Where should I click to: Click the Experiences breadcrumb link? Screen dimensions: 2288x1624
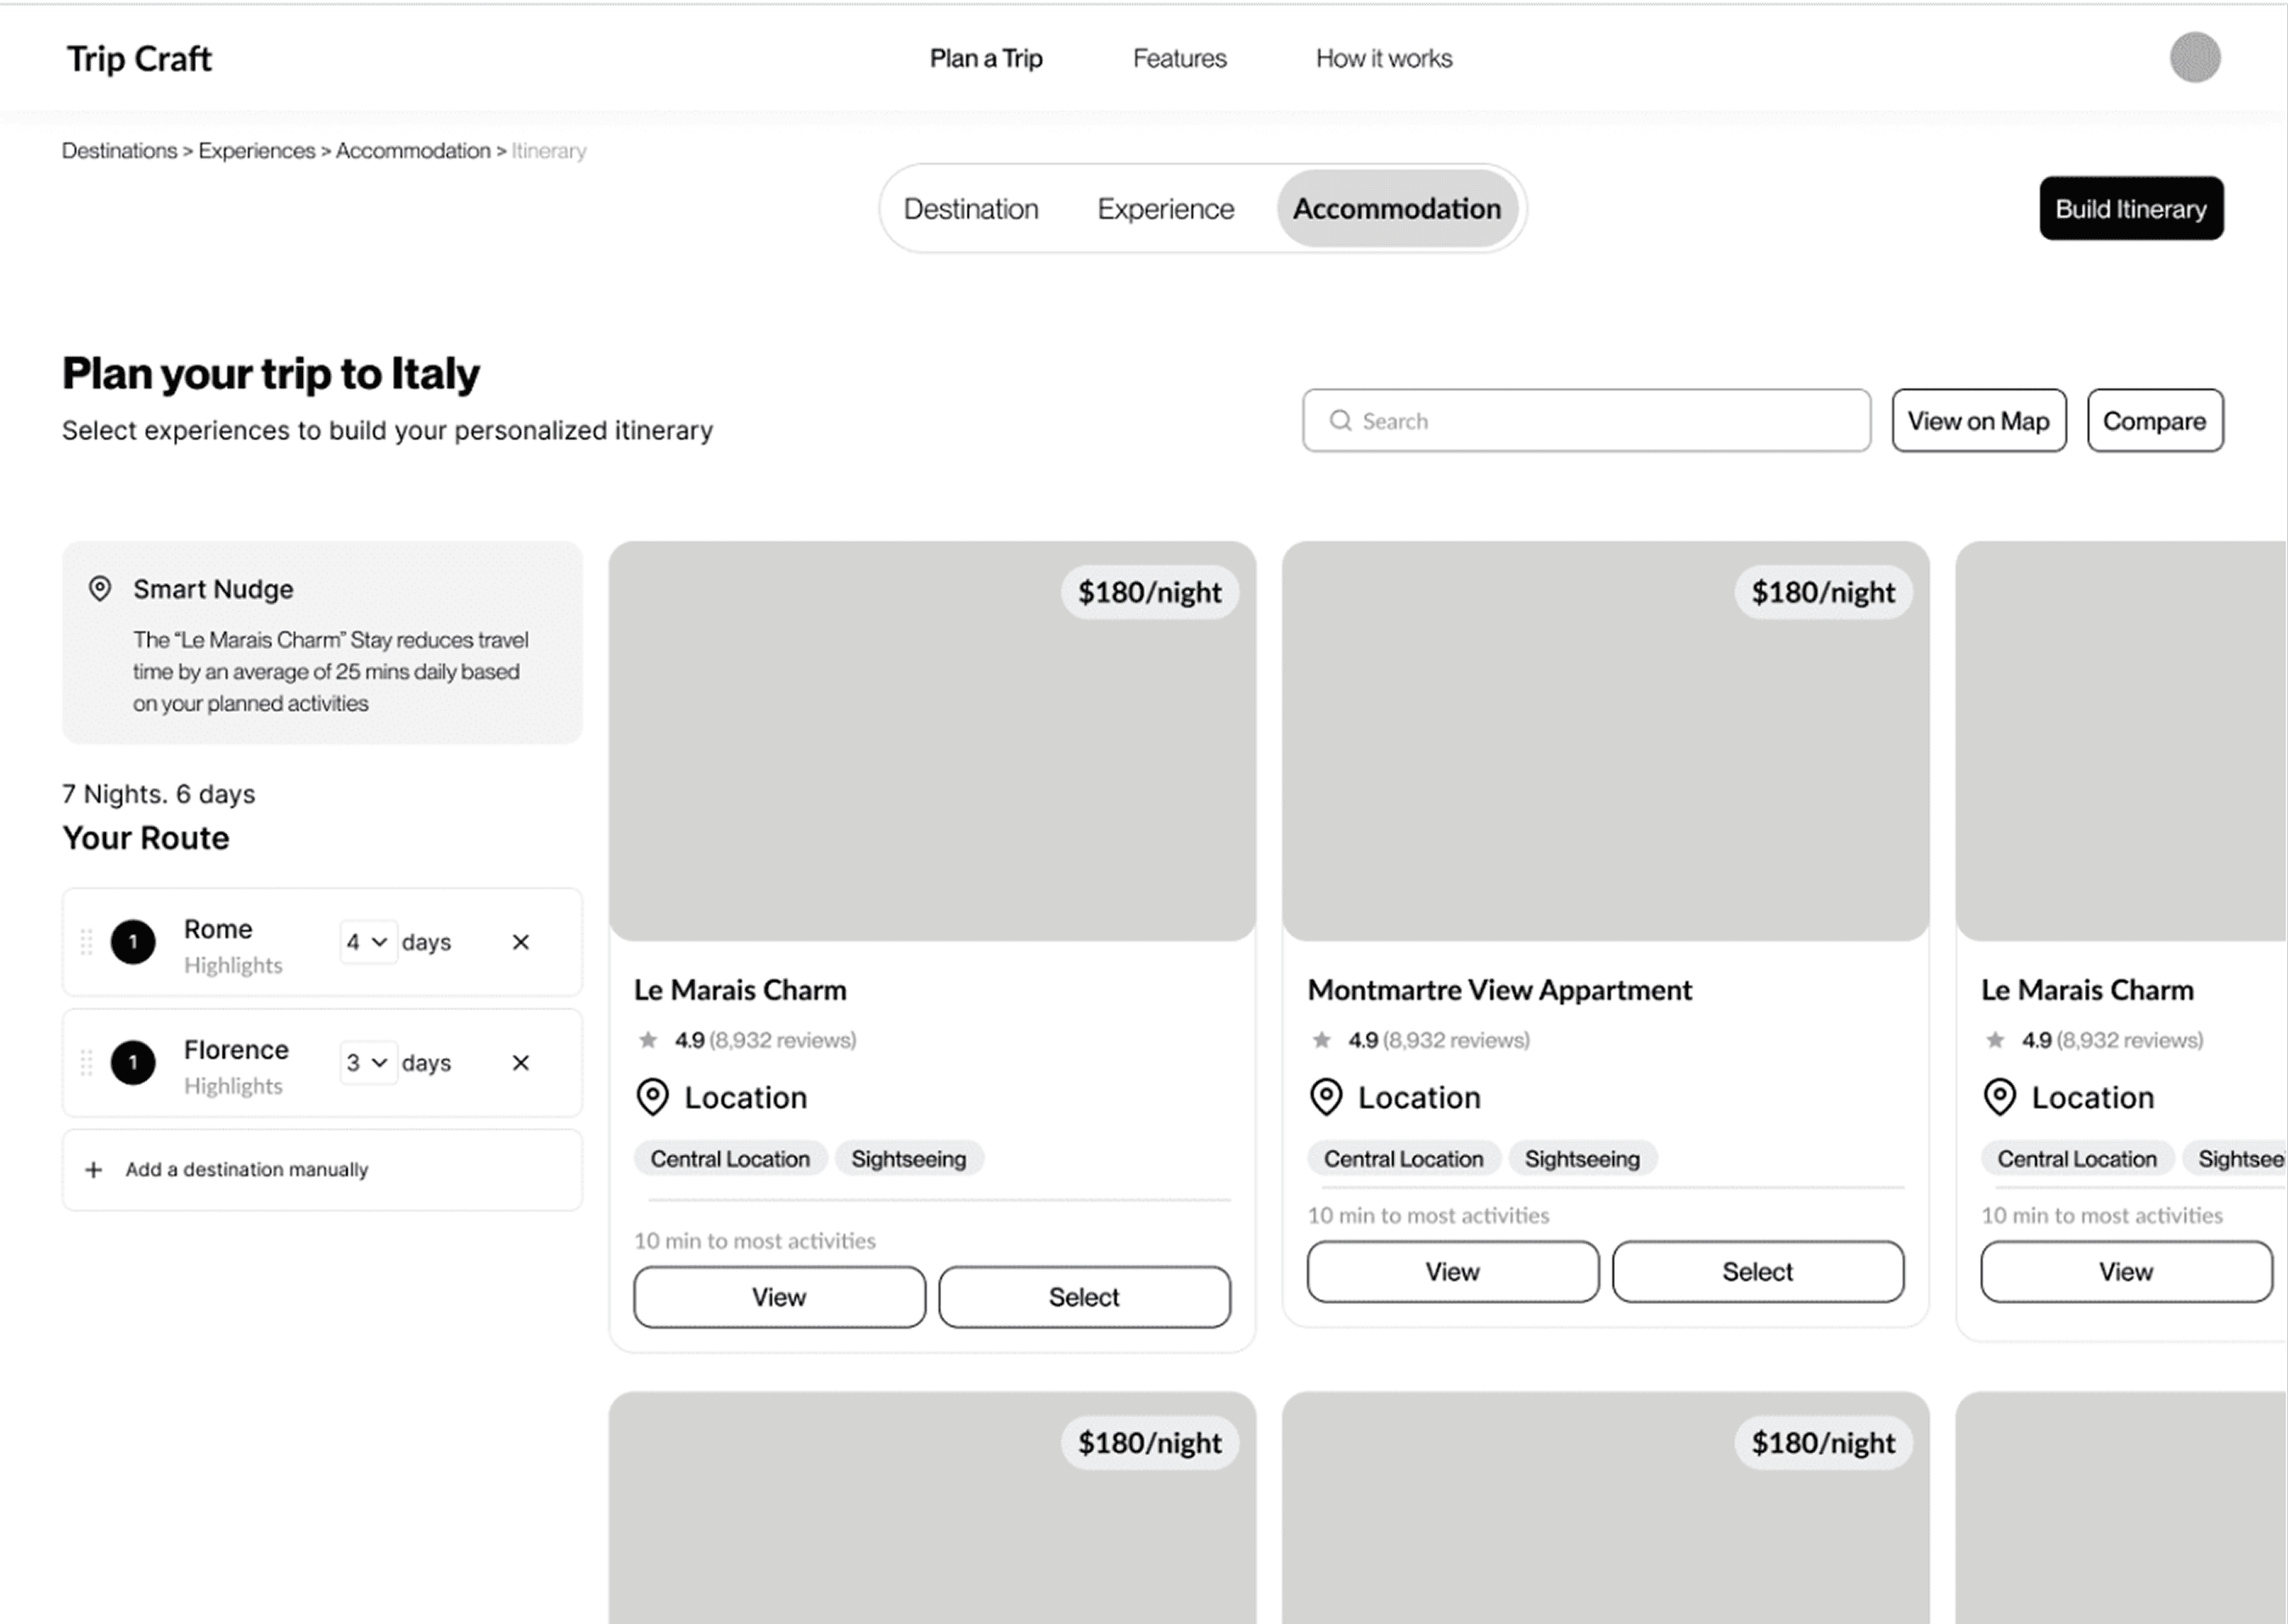(x=256, y=151)
